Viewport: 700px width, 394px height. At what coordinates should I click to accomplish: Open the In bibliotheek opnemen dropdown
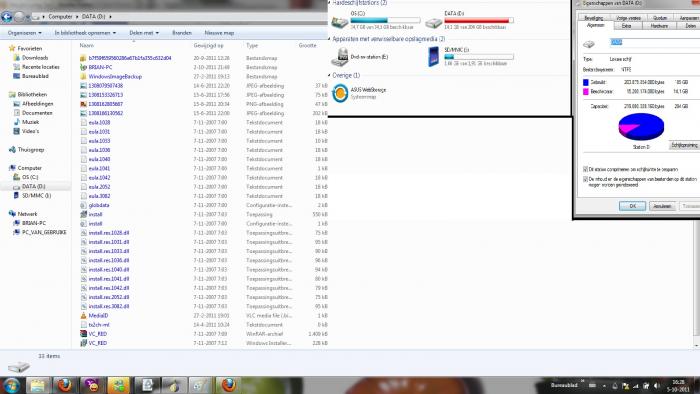[85, 33]
